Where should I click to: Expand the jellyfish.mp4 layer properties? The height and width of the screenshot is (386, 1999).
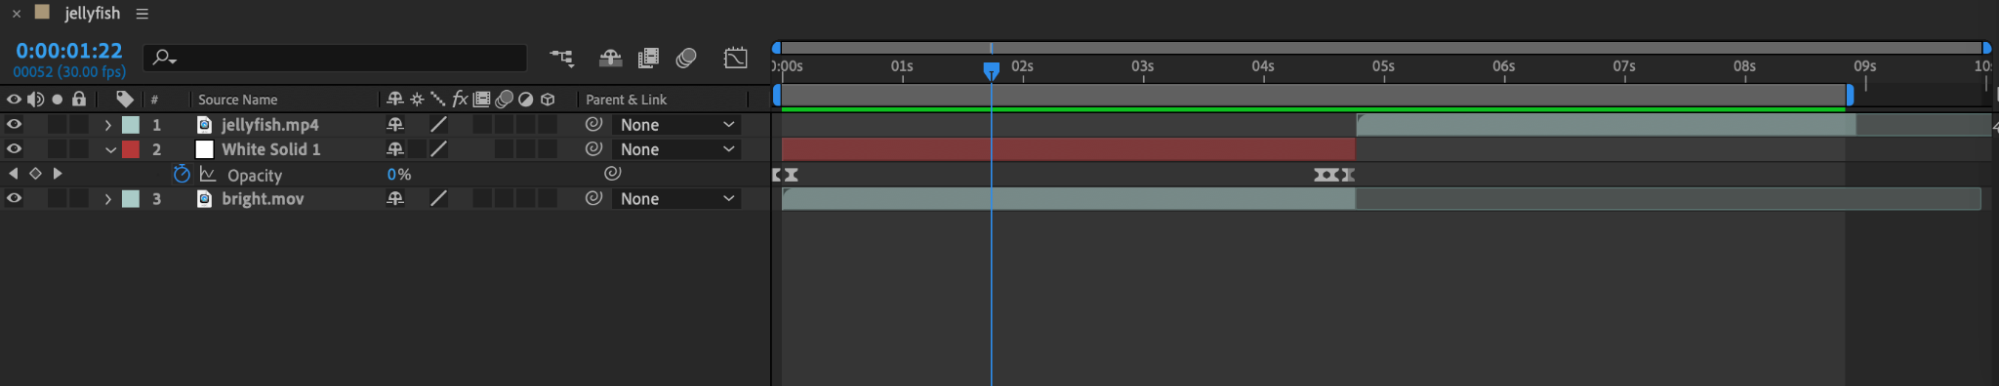(108, 125)
